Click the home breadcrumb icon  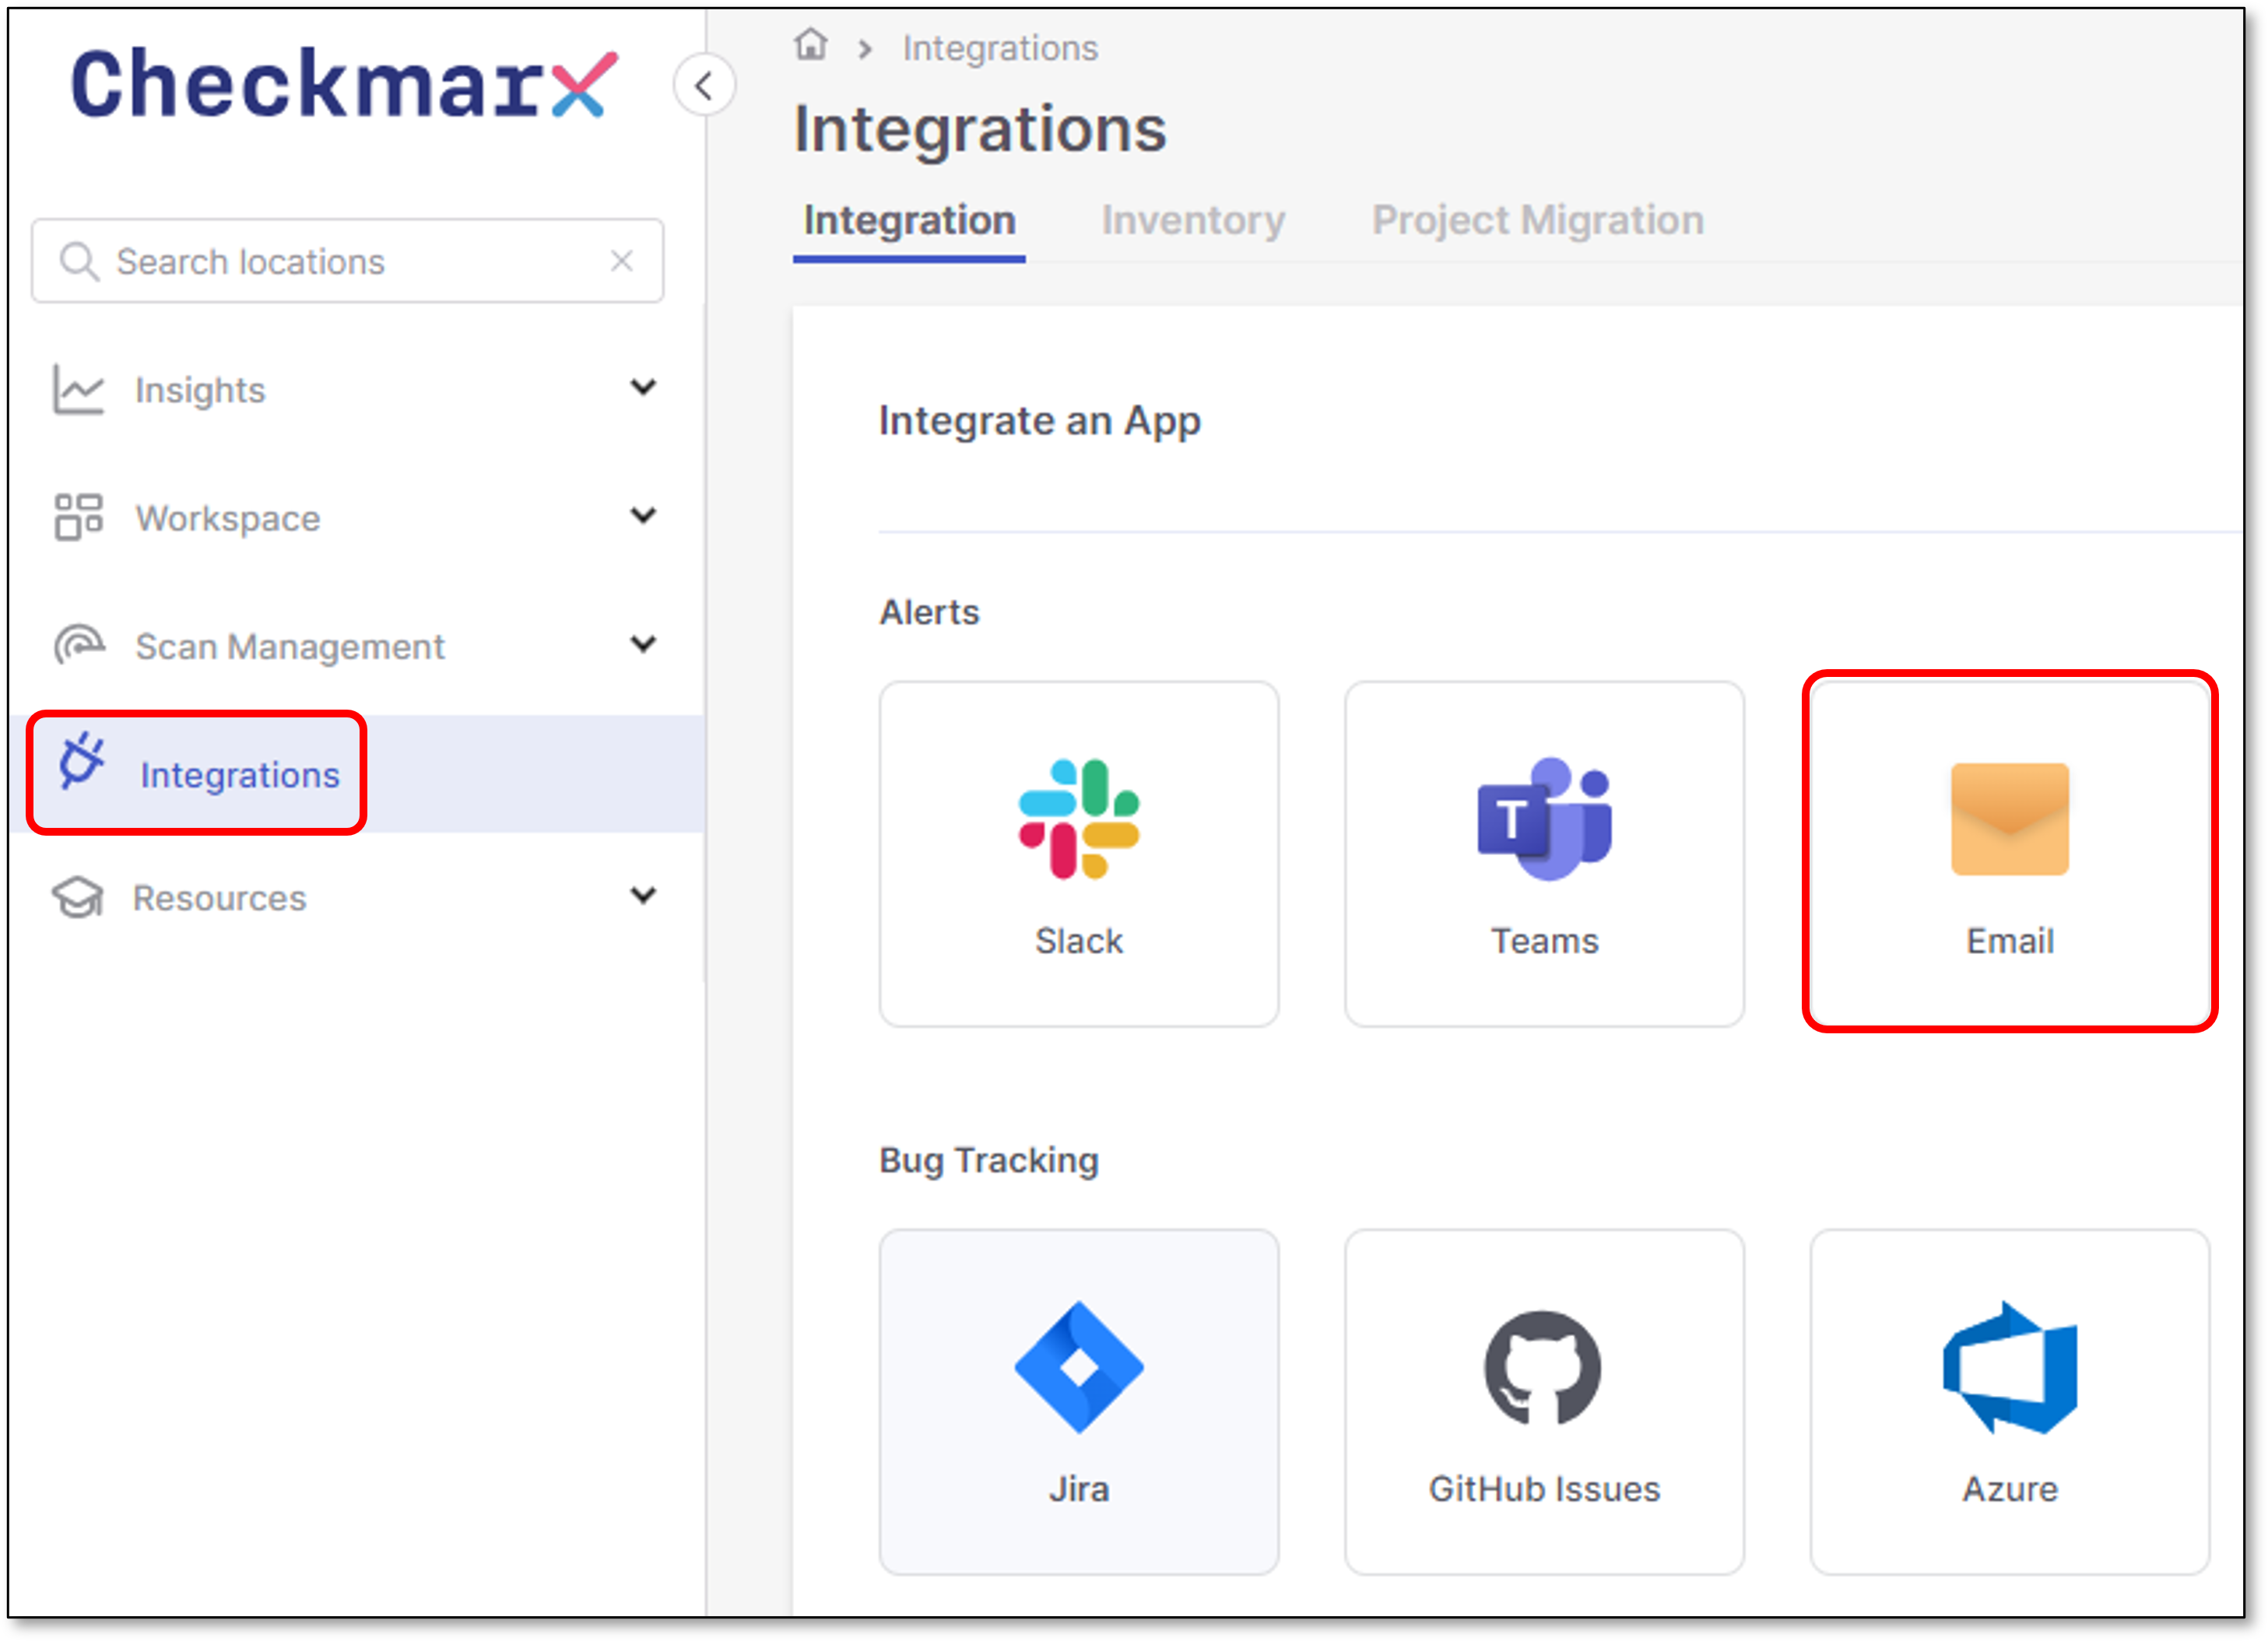(x=811, y=45)
